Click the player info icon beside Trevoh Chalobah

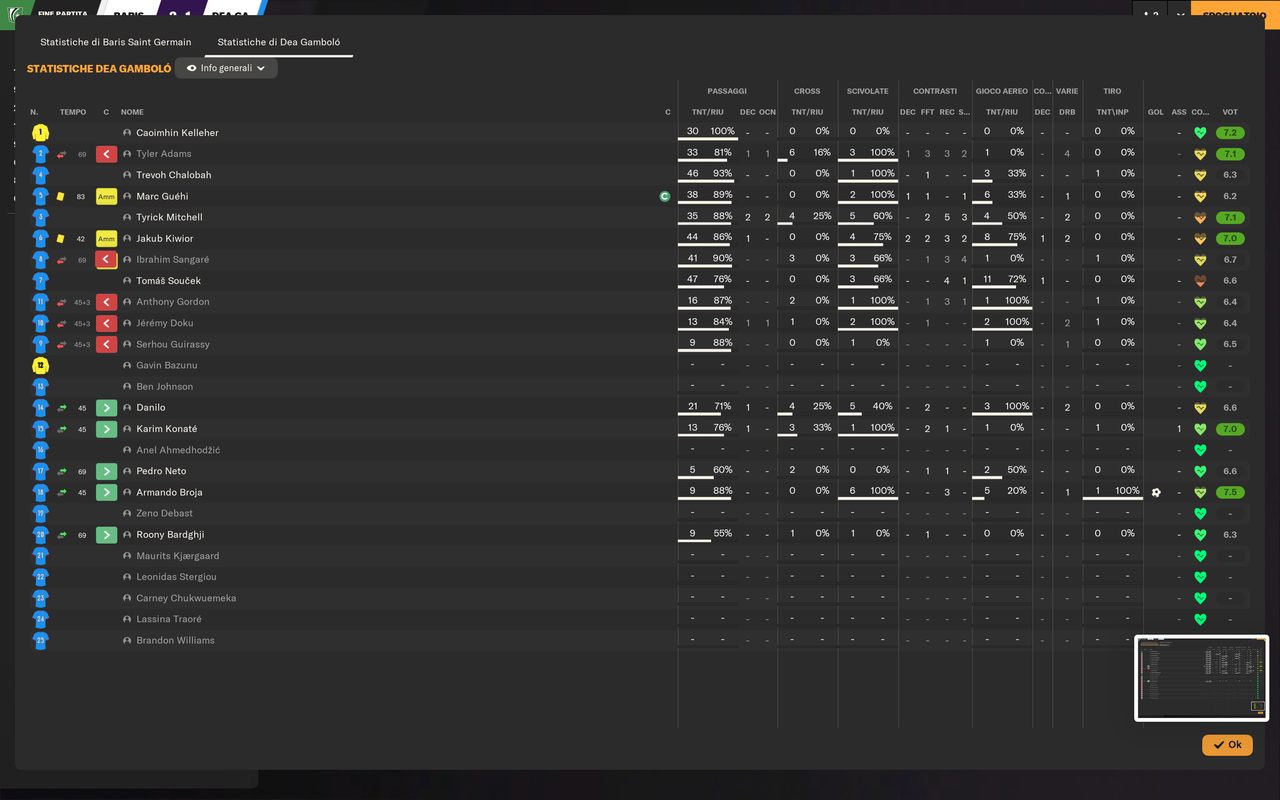pyautogui.click(x=127, y=175)
